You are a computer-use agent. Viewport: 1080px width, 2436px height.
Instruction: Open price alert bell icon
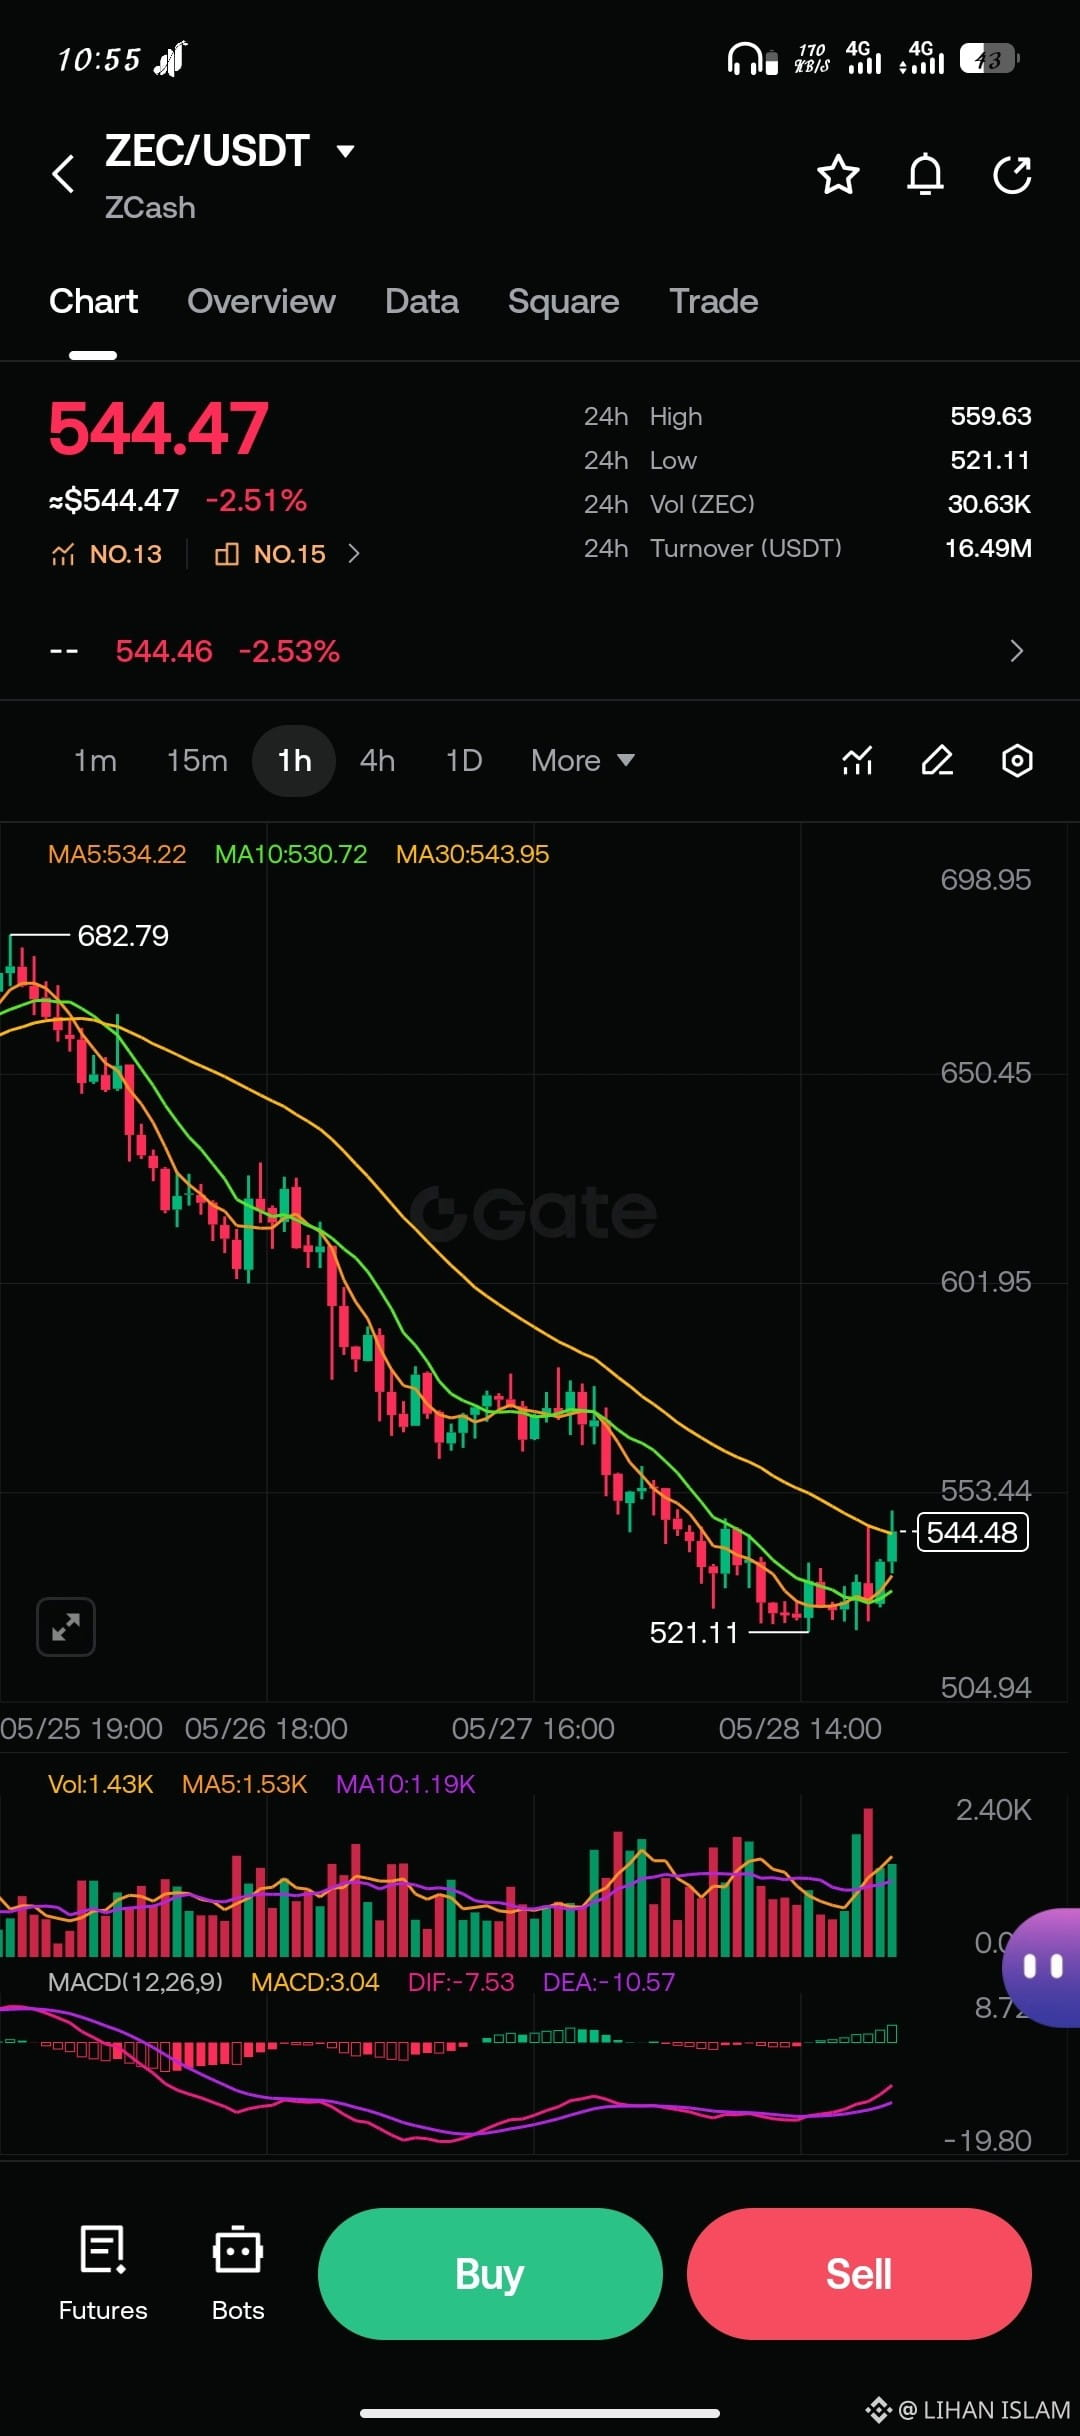[925, 175]
